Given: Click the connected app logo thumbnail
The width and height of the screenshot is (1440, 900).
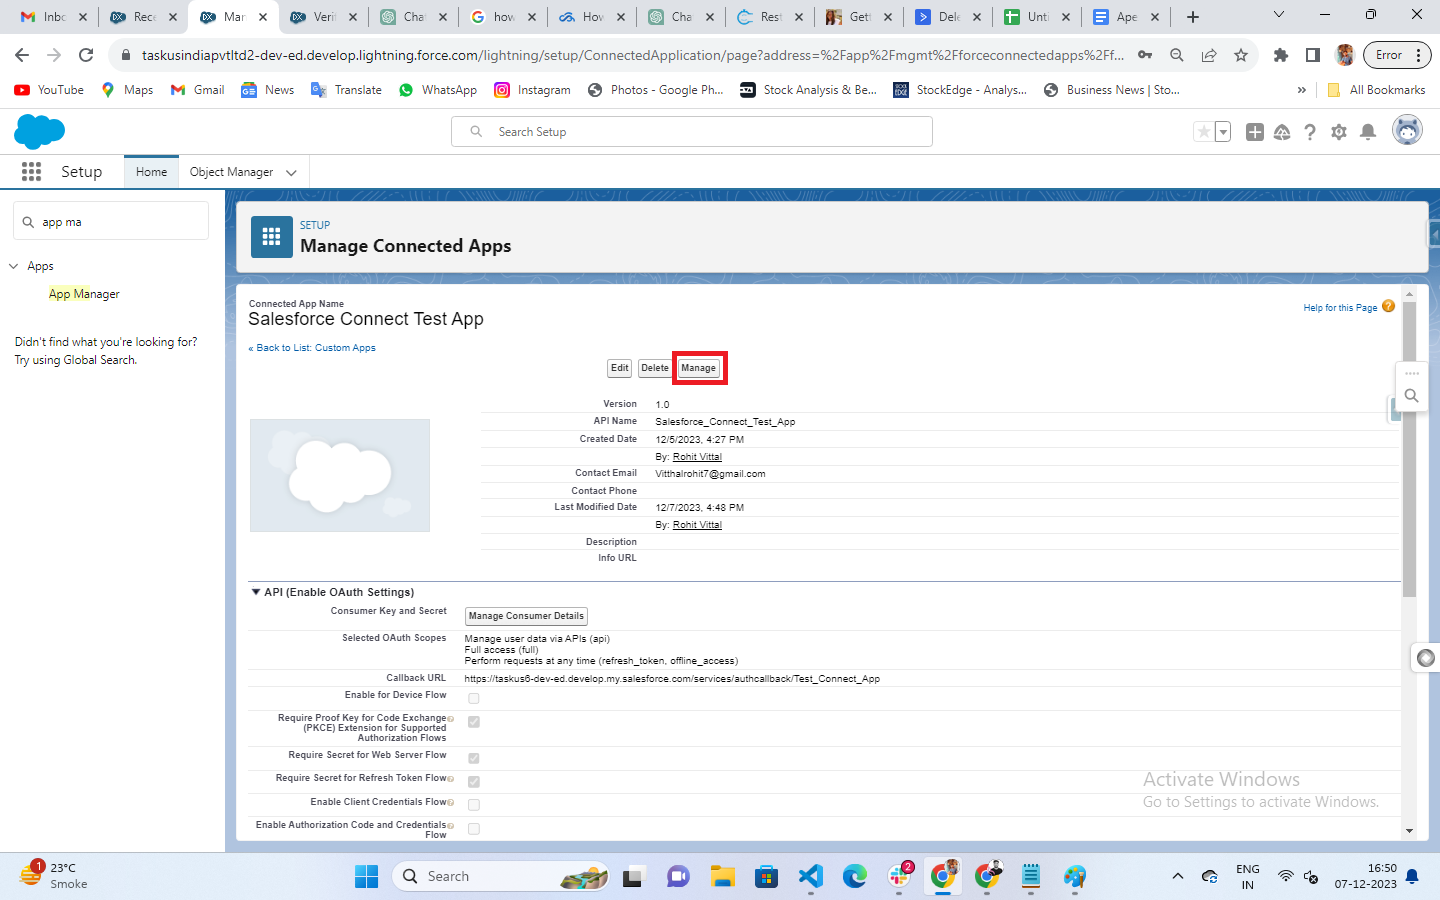Looking at the screenshot, I should pos(340,475).
